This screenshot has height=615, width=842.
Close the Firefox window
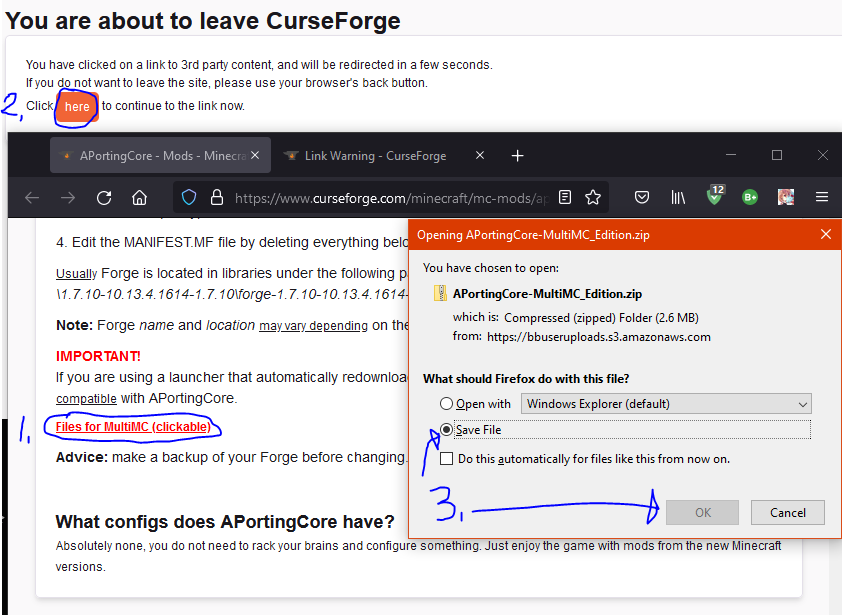coord(823,155)
